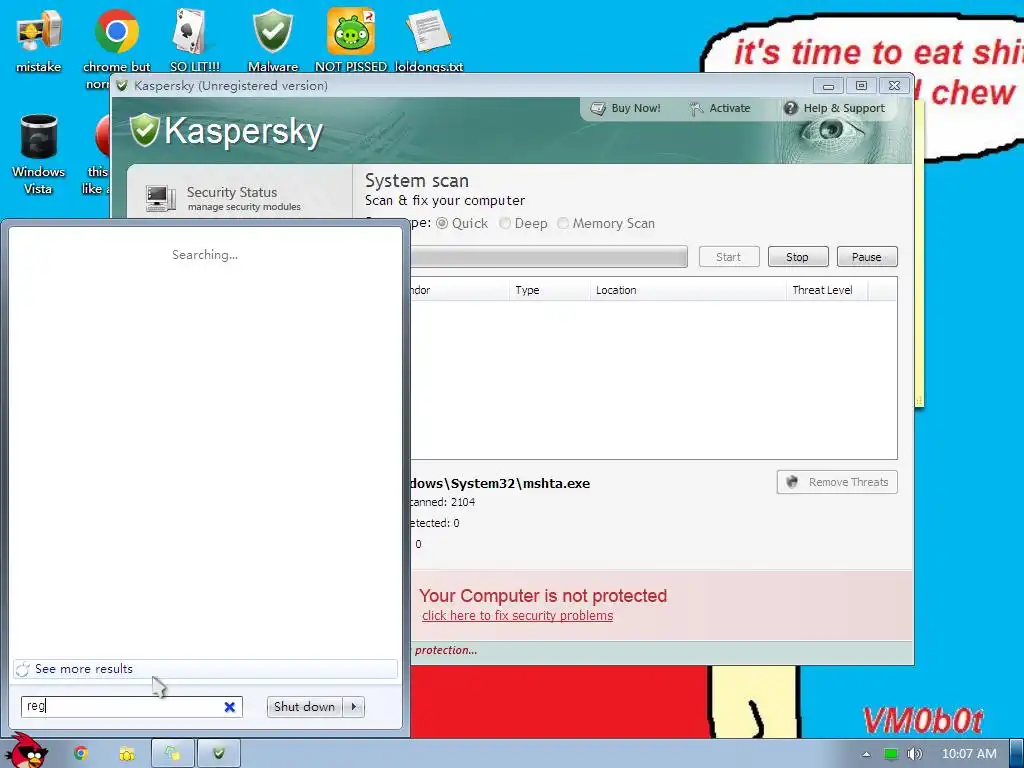Click the green network tray icon
This screenshot has height=768, width=1024.
point(891,754)
